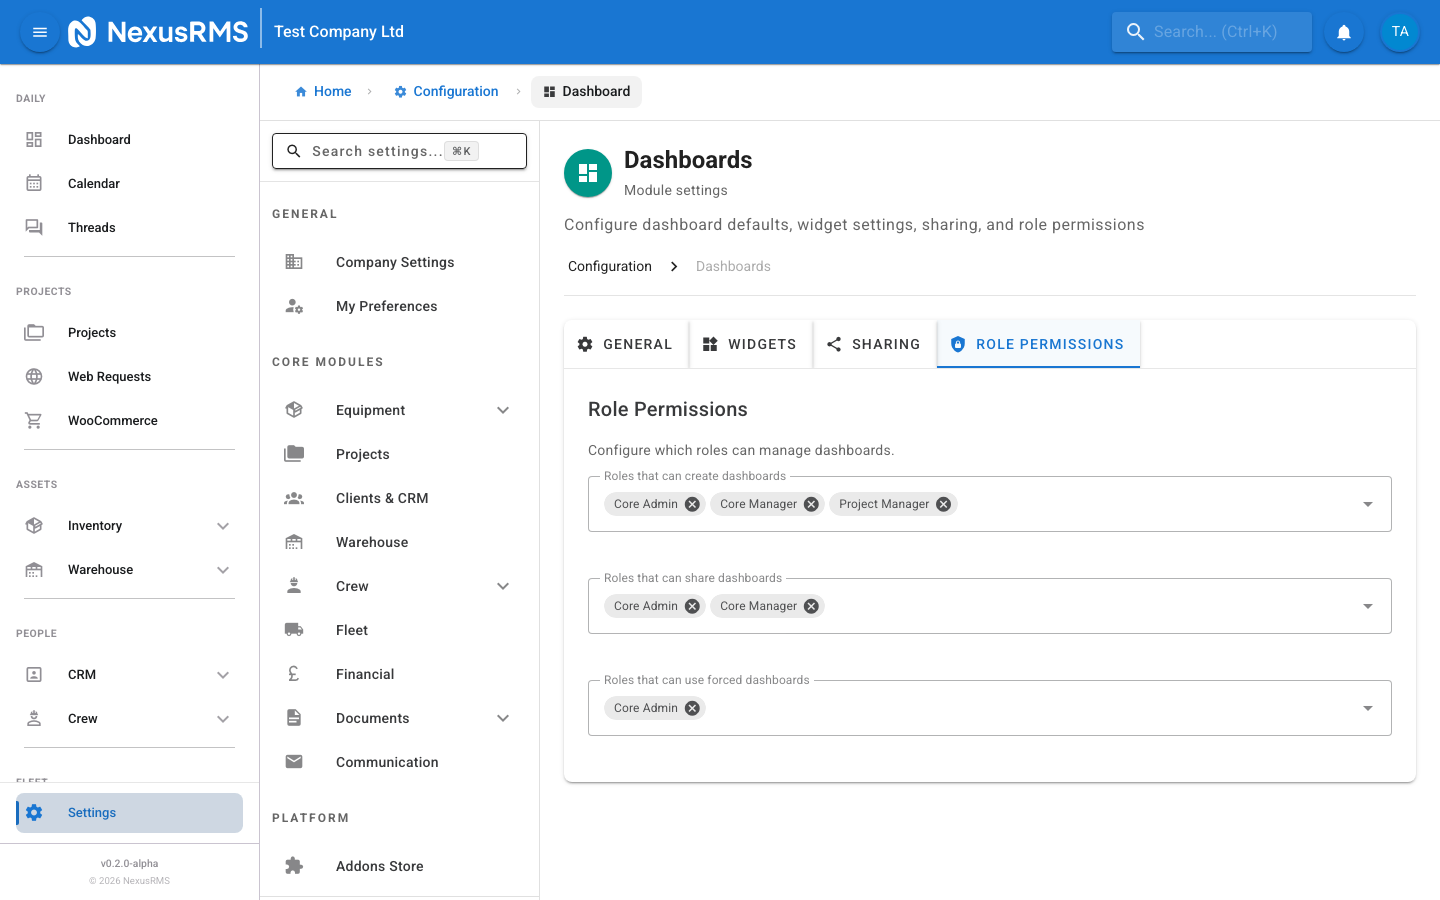Click the WooCommerce shopping cart icon
Screen dimensions: 1440x900
coord(34,420)
